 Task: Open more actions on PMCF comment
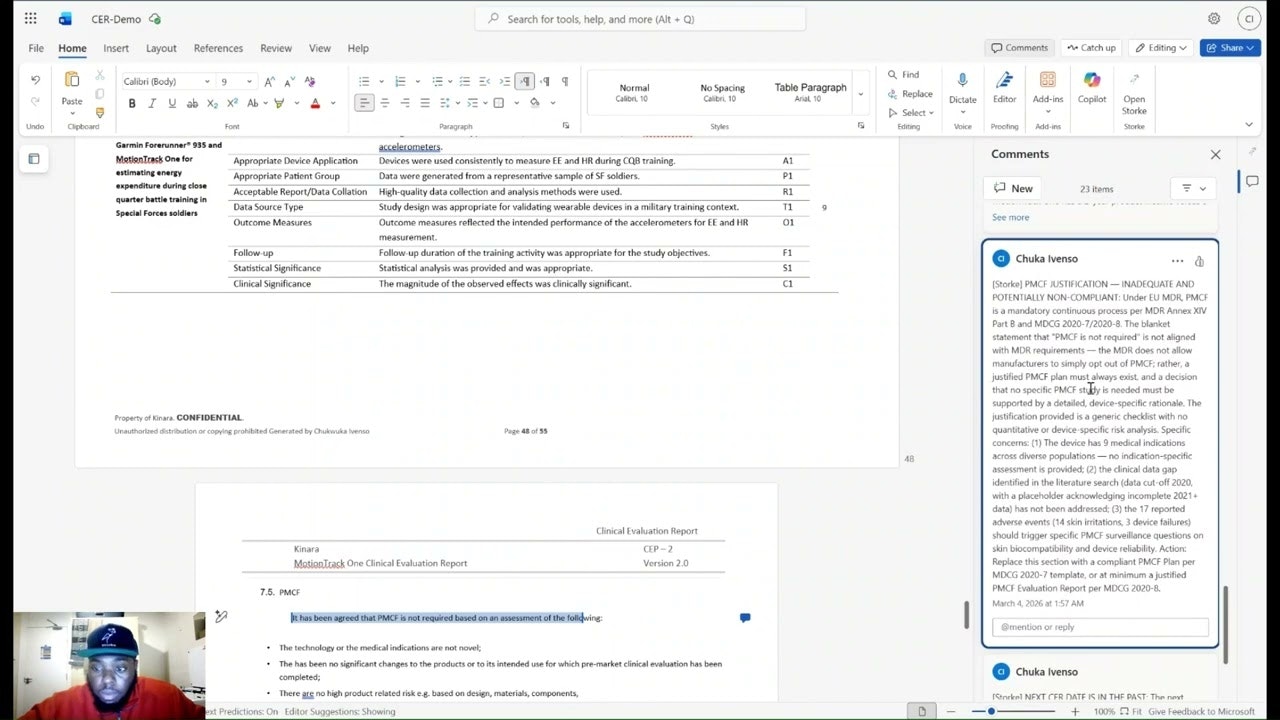[1177, 261]
